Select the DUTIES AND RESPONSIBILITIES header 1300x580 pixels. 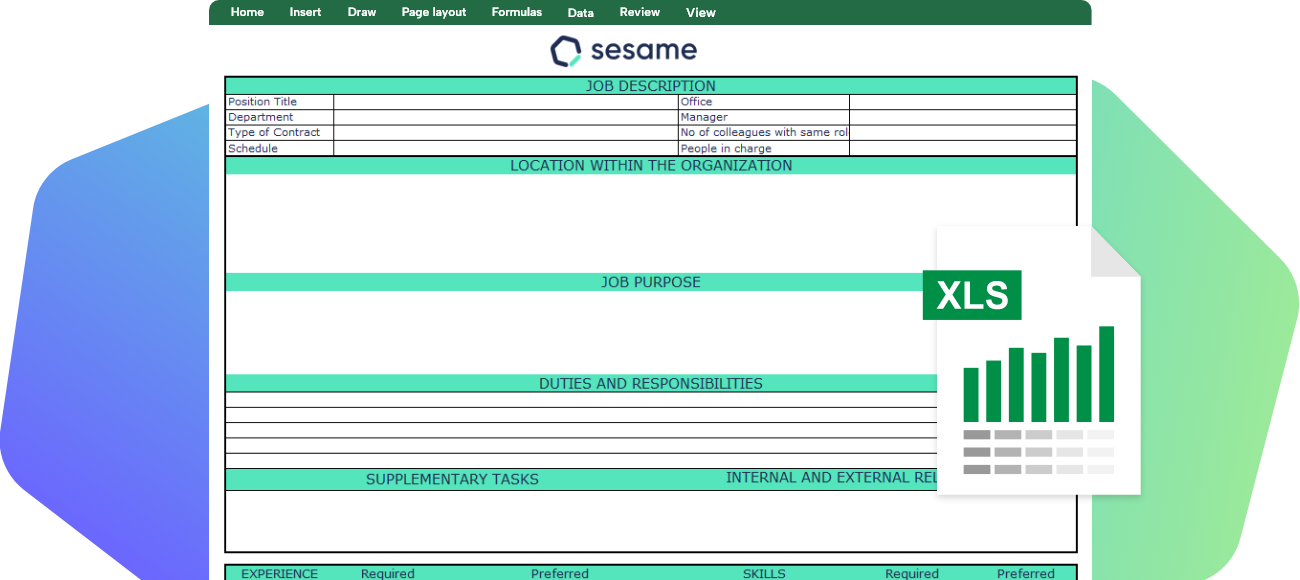click(x=652, y=383)
